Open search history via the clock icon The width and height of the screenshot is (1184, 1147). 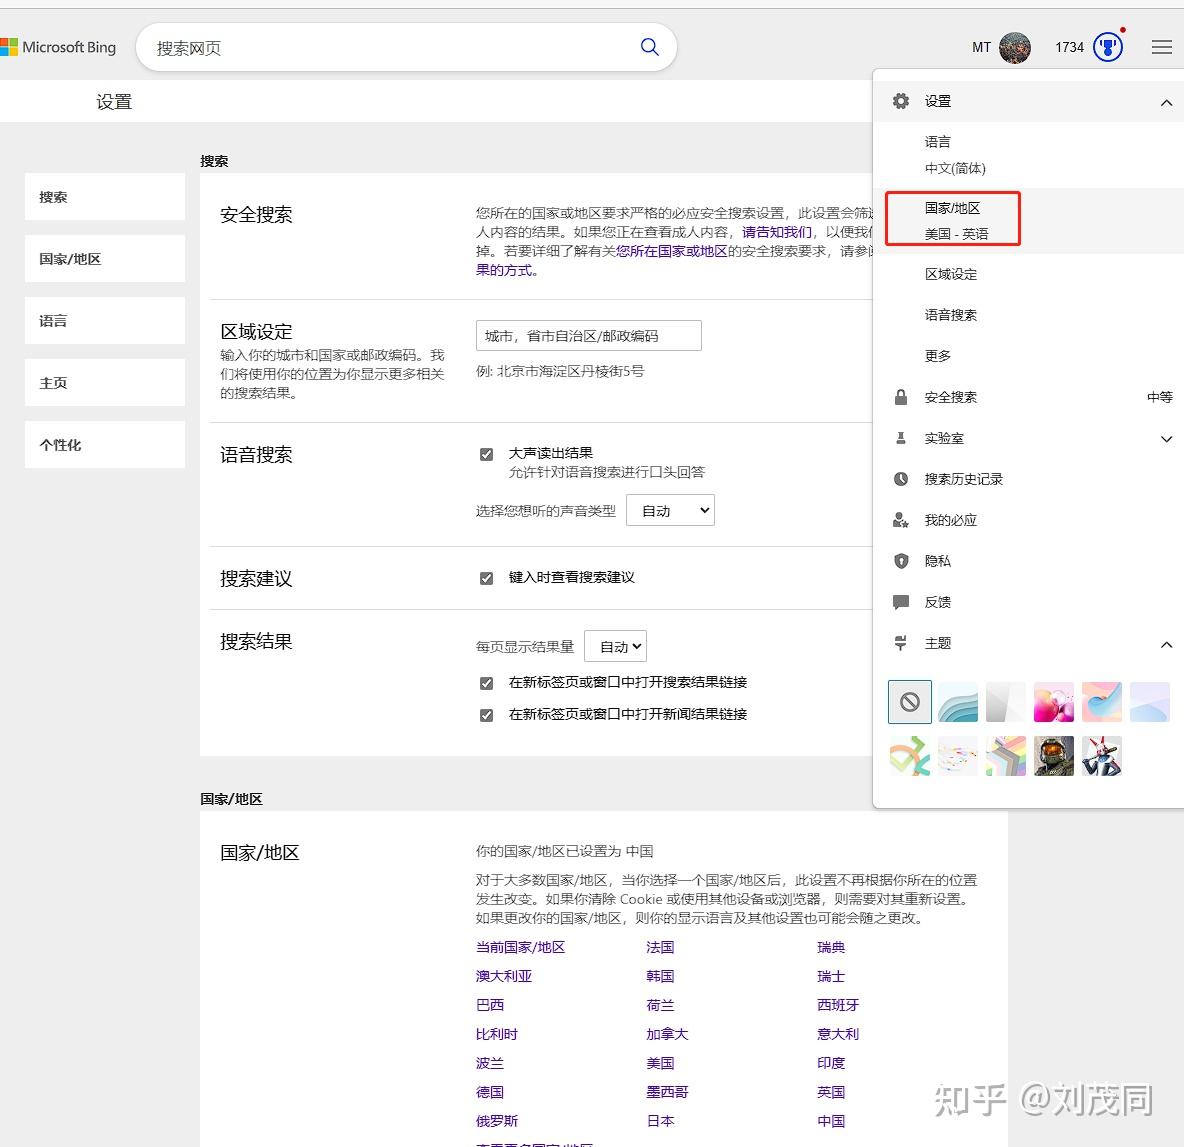click(901, 479)
